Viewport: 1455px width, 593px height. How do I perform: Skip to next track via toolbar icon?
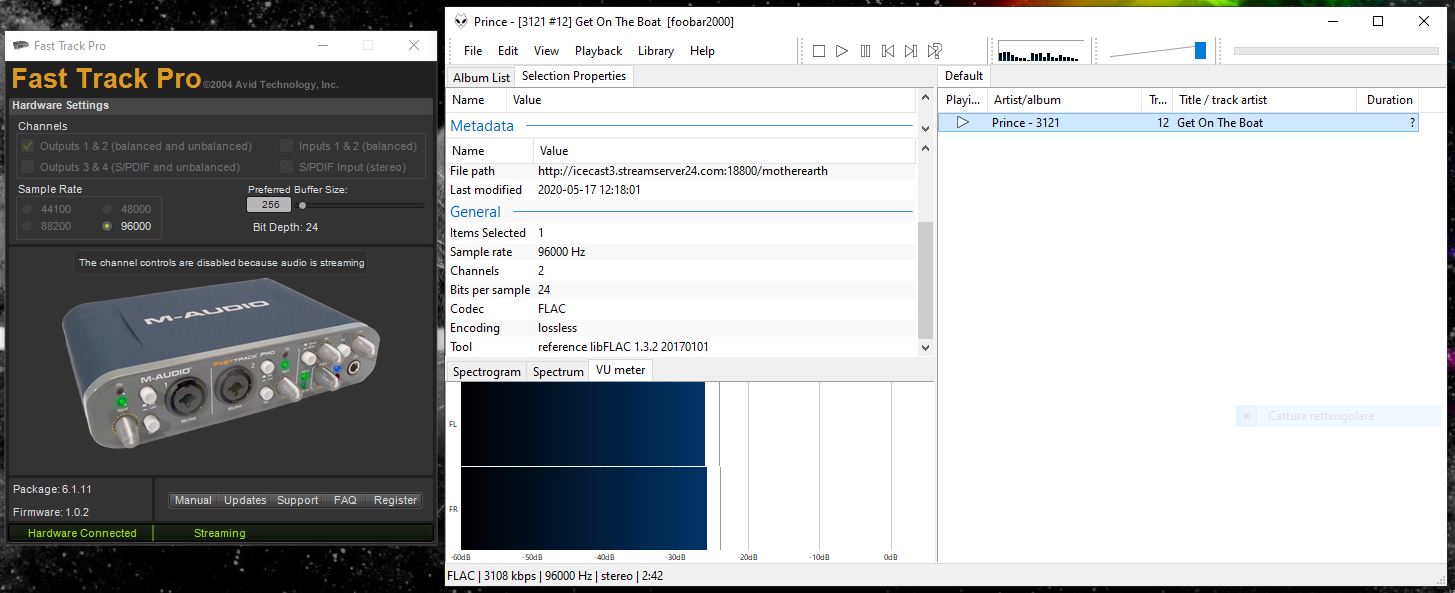(911, 51)
